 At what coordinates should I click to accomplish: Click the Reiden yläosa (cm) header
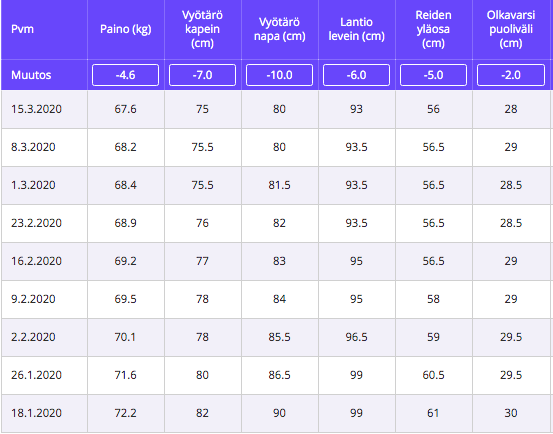pyautogui.click(x=433, y=29)
